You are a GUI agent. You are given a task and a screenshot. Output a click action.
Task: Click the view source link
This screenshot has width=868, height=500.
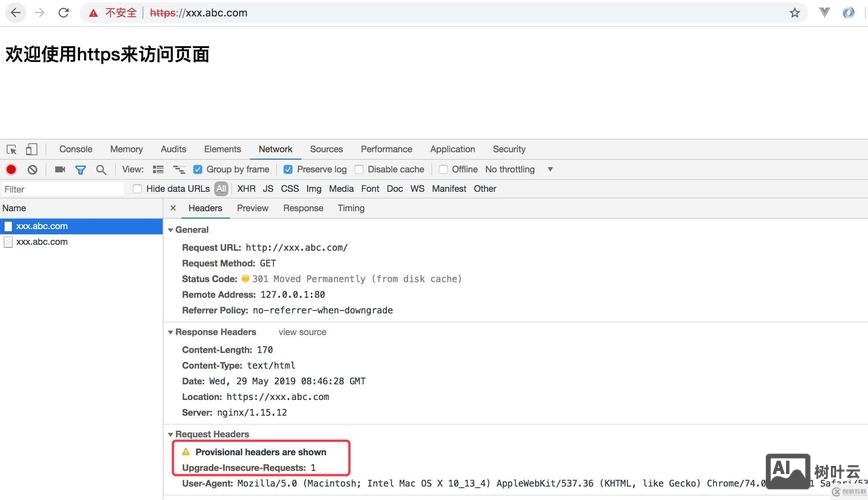(x=302, y=332)
